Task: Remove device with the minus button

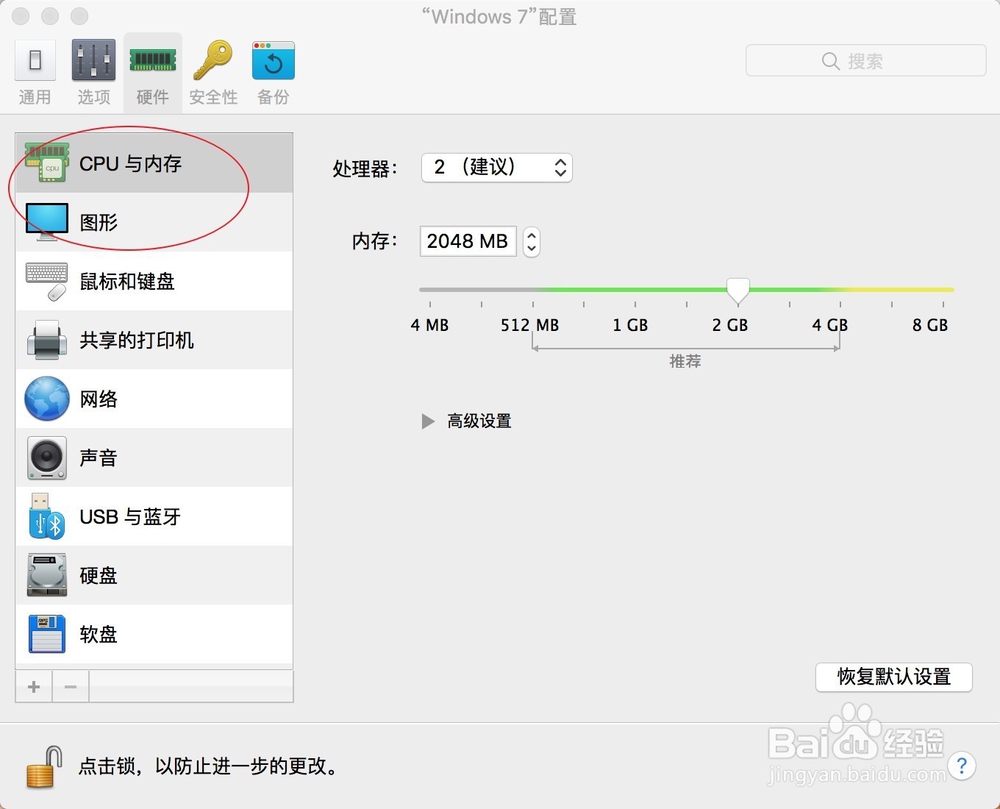Action: (x=70, y=687)
